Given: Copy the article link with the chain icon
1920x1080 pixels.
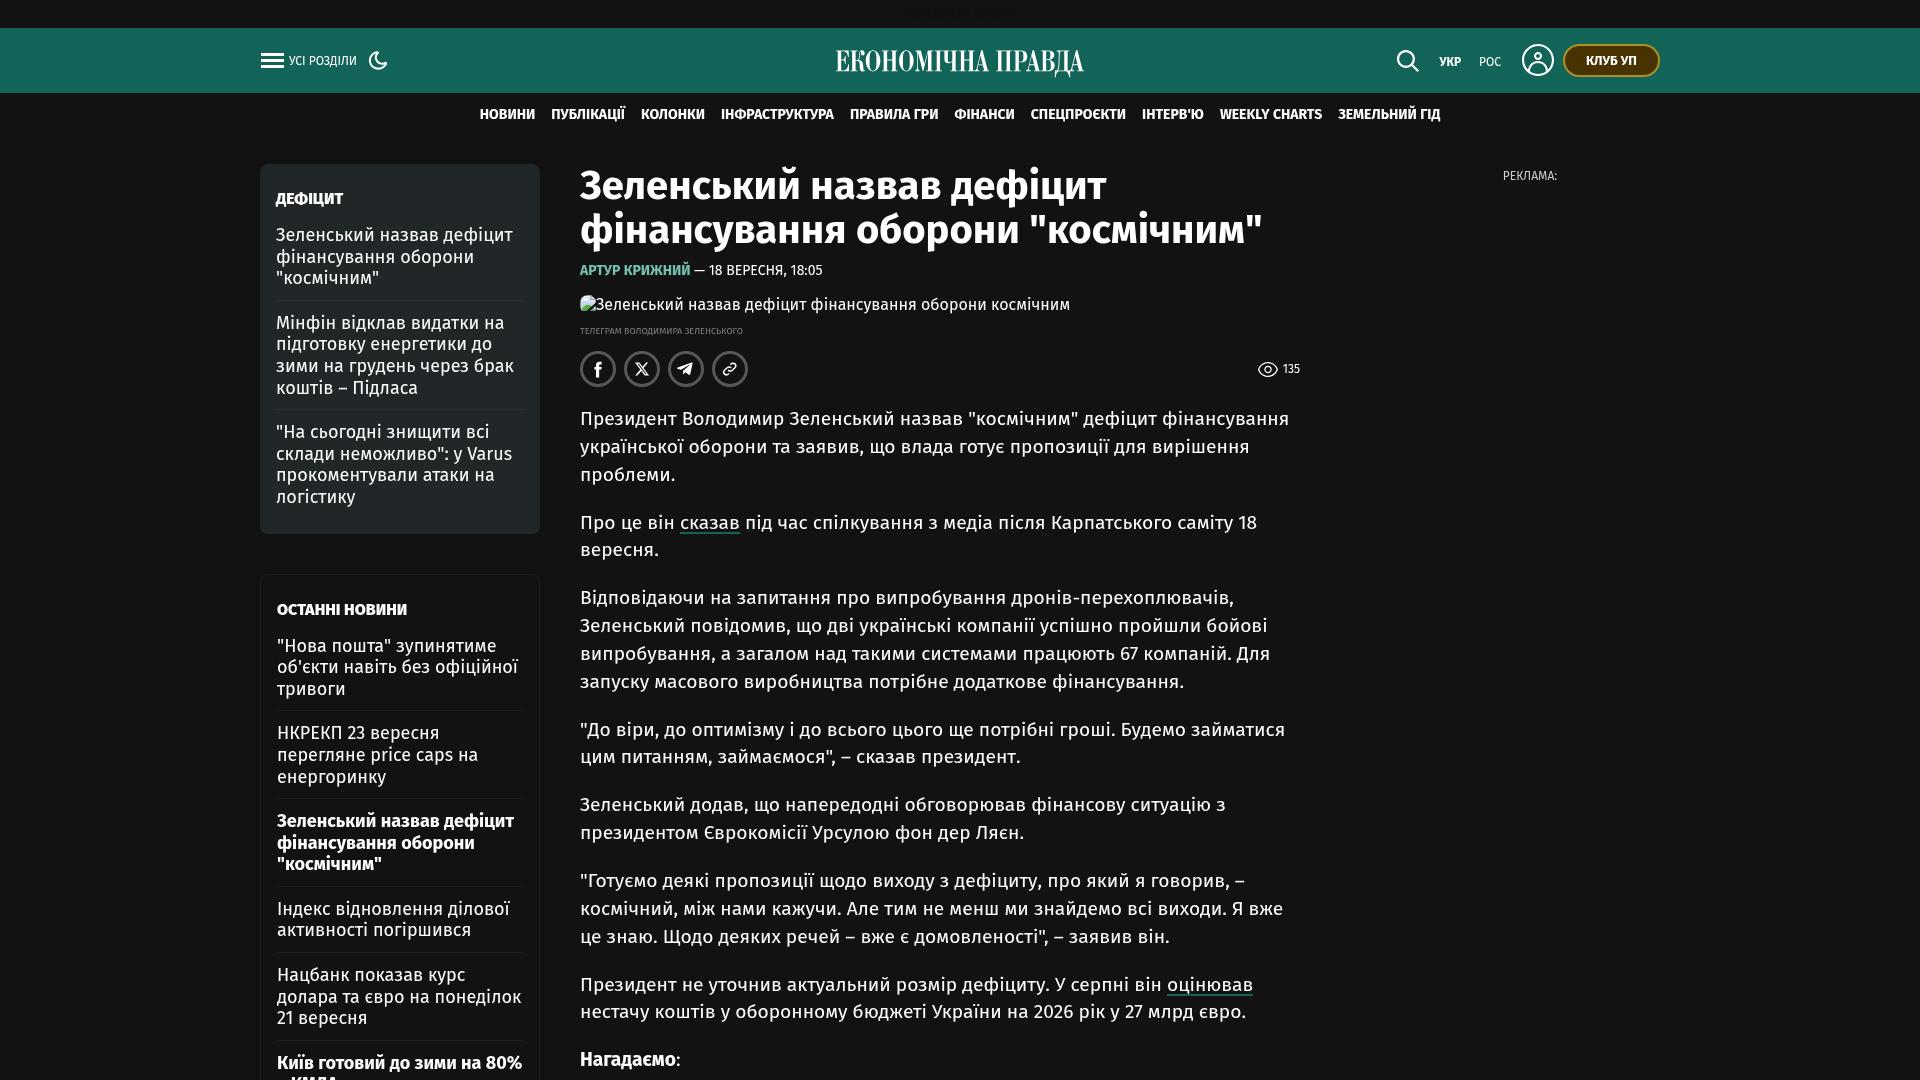Looking at the screenshot, I should [x=730, y=369].
